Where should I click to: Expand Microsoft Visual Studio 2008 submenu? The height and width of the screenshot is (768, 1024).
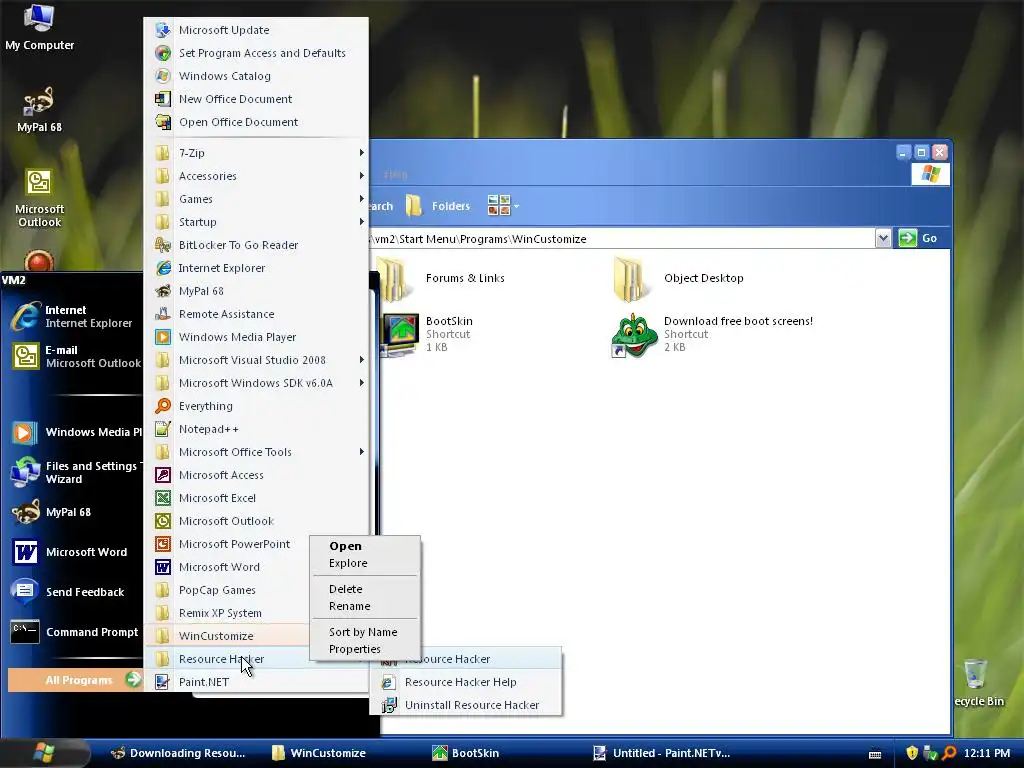[256, 360]
